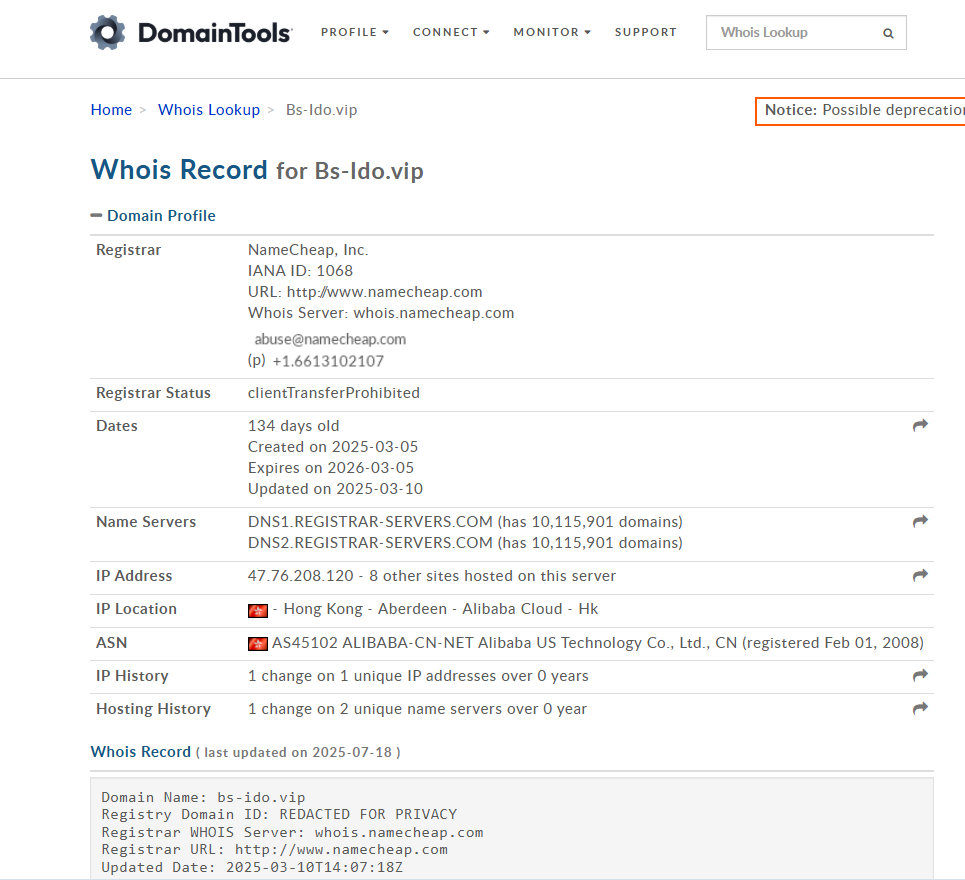Click the NameCheap, Inc. registrar name
The image size is (965, 880).
(308, 249)
